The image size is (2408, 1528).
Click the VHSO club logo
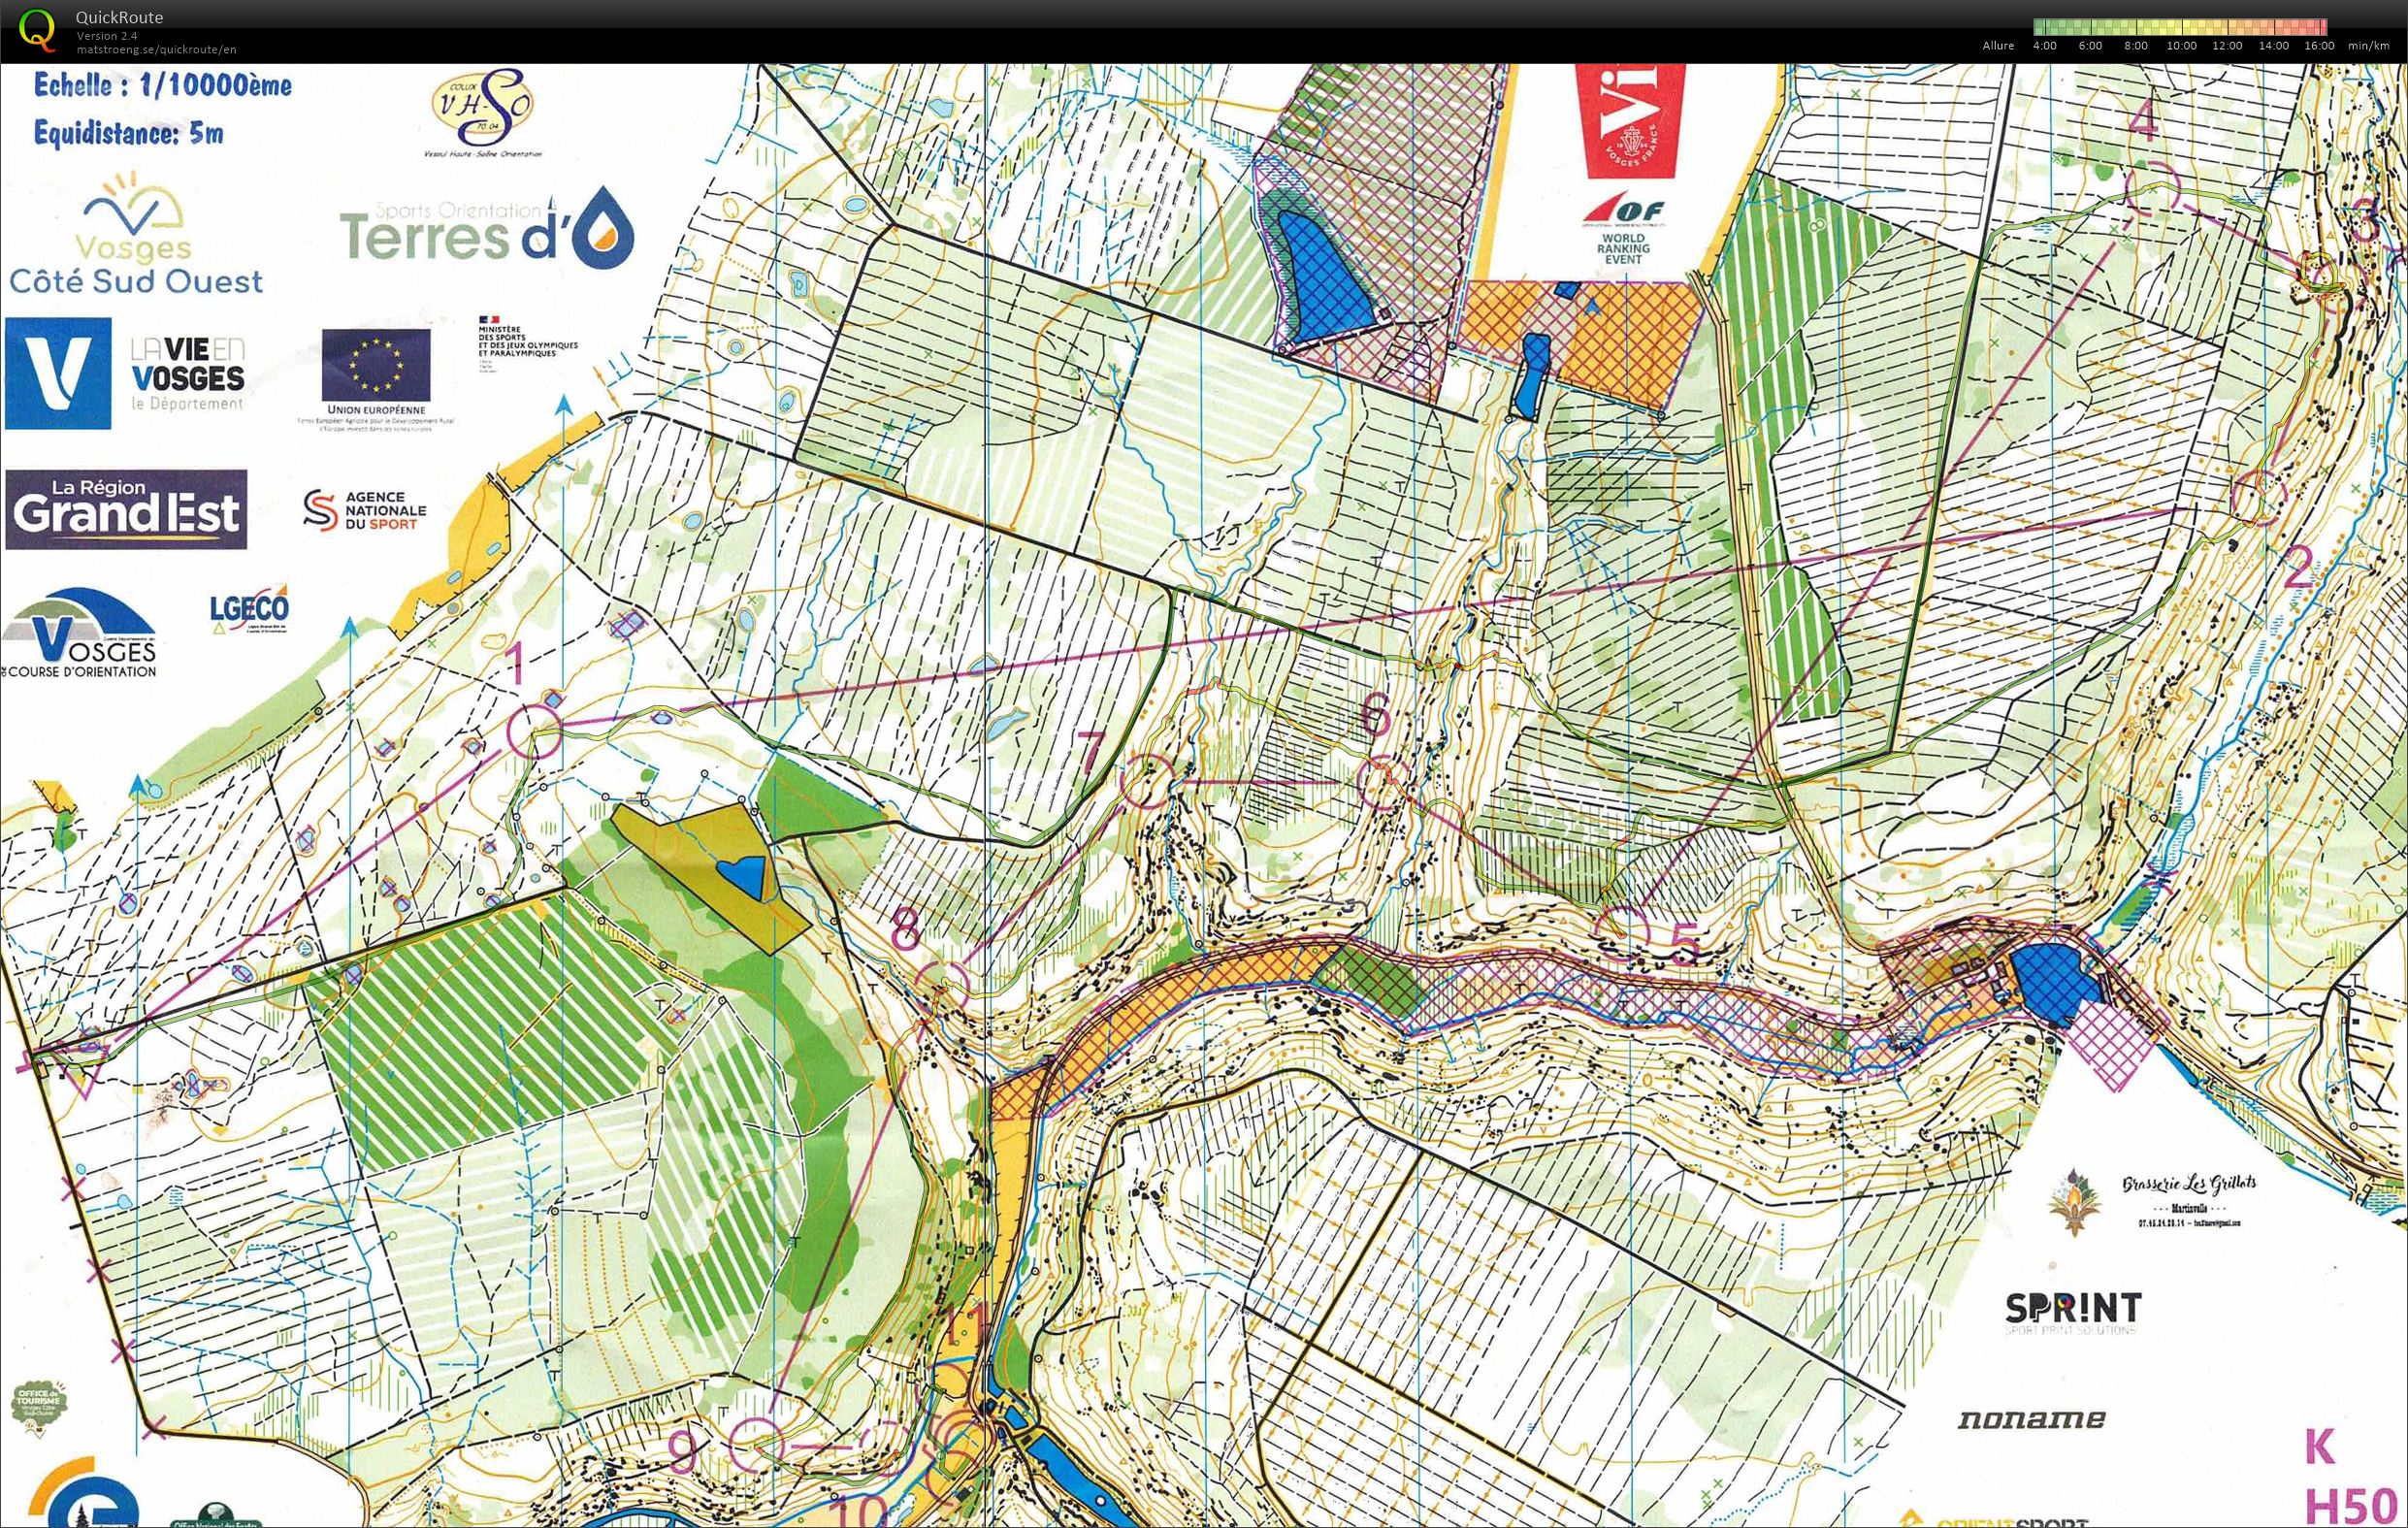point(483,113)
